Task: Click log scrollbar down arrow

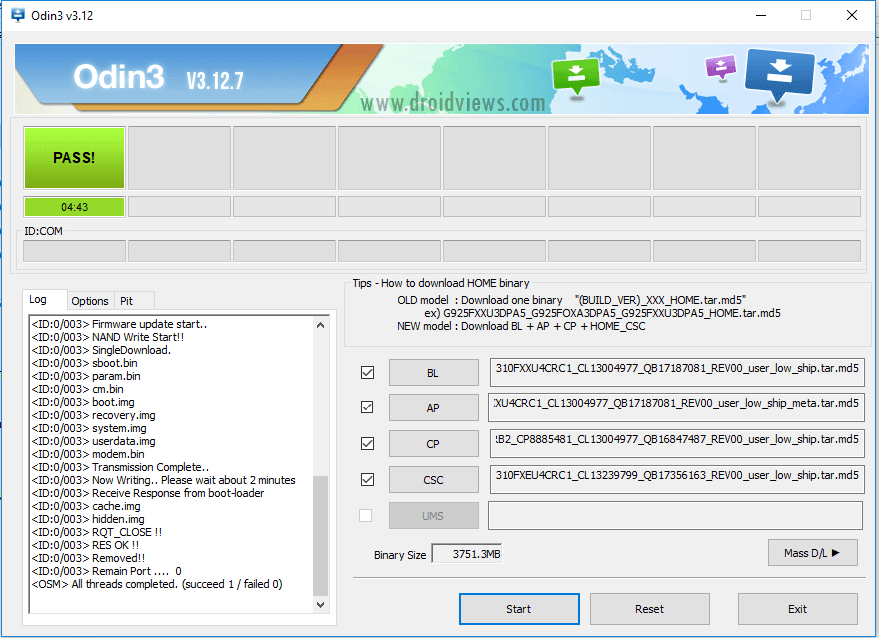Action: [321, 604]
